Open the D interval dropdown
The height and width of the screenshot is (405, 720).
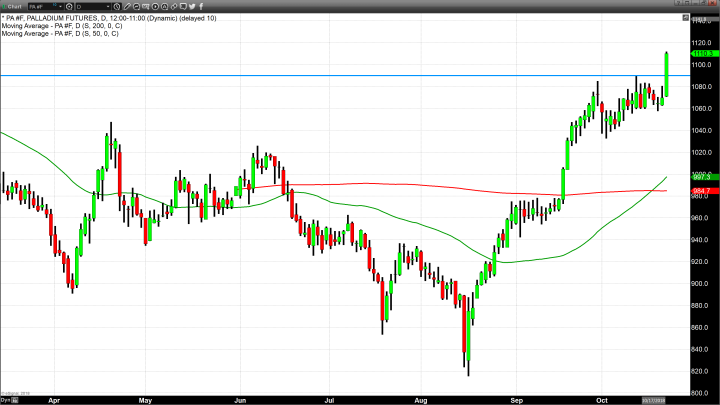[108, 6]
